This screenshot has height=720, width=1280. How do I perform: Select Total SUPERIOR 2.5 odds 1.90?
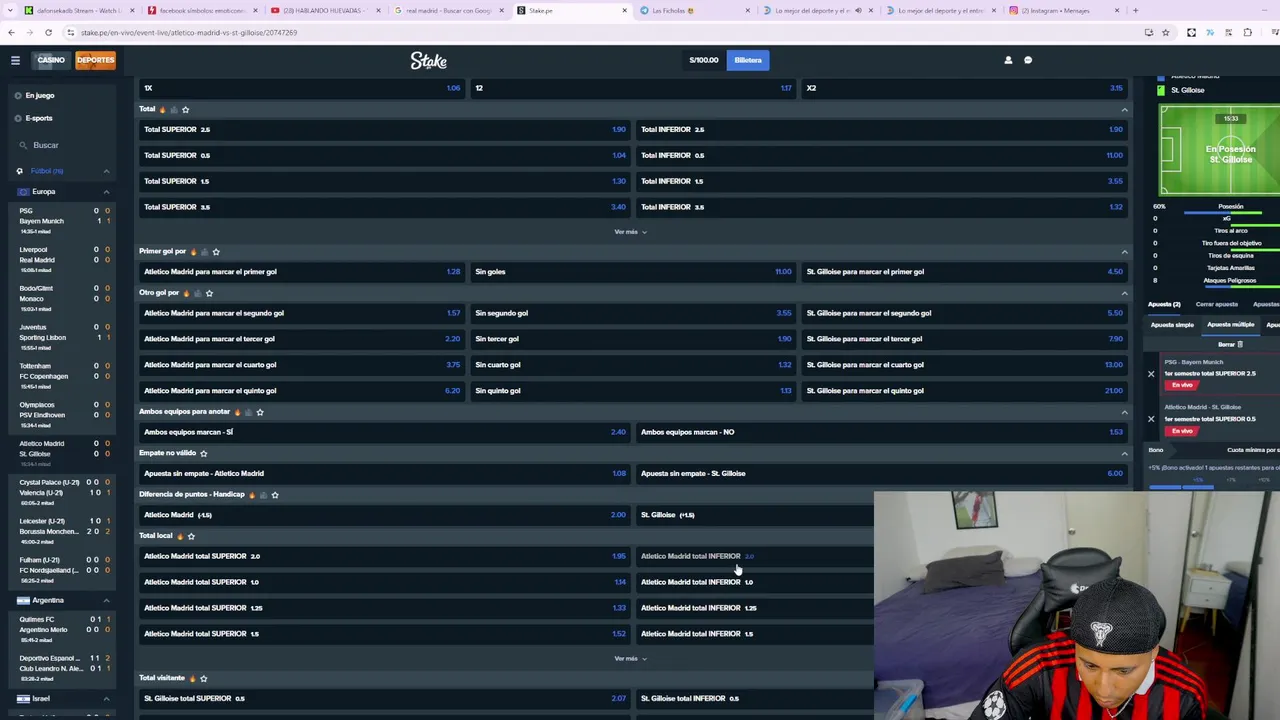385,129
